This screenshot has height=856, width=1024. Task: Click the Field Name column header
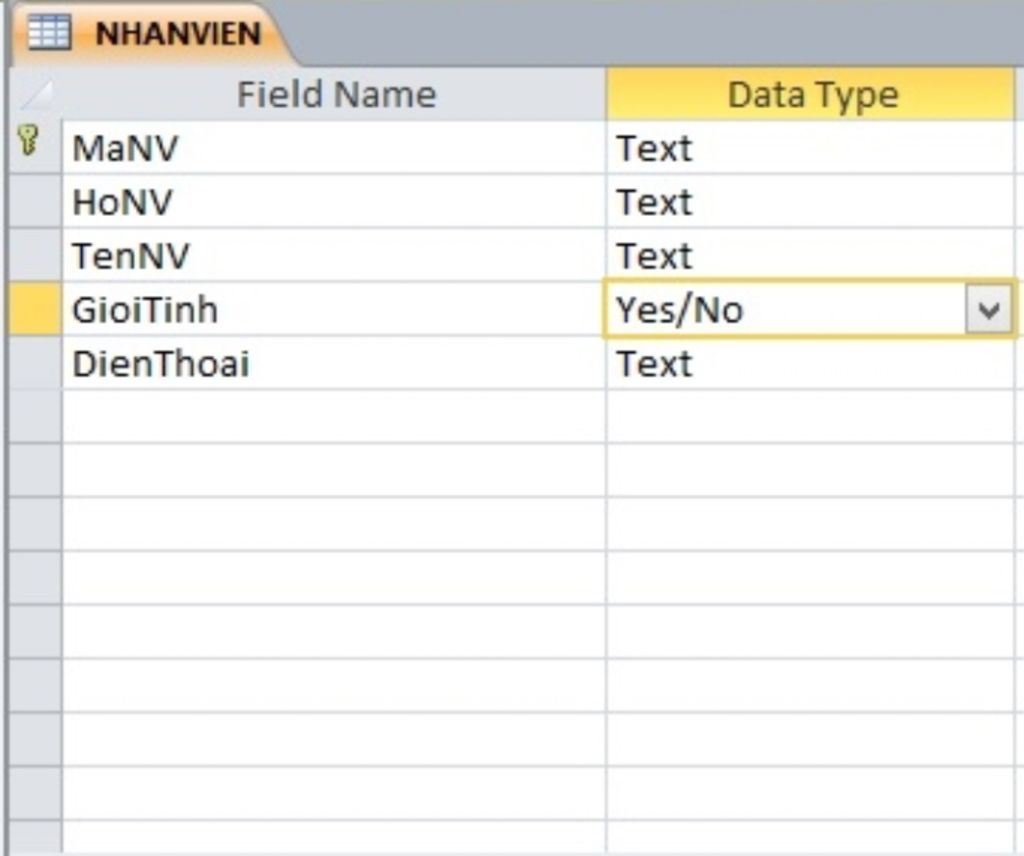click(x=335, y=95)
